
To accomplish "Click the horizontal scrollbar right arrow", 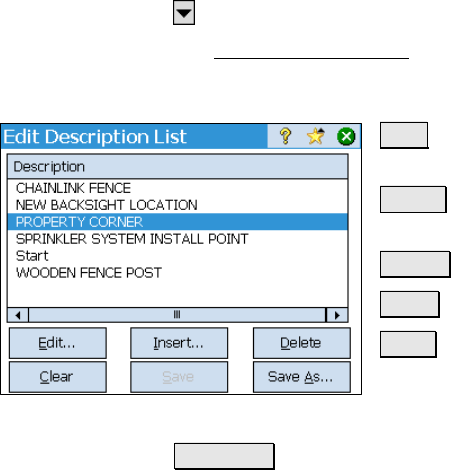I will 337,315.
